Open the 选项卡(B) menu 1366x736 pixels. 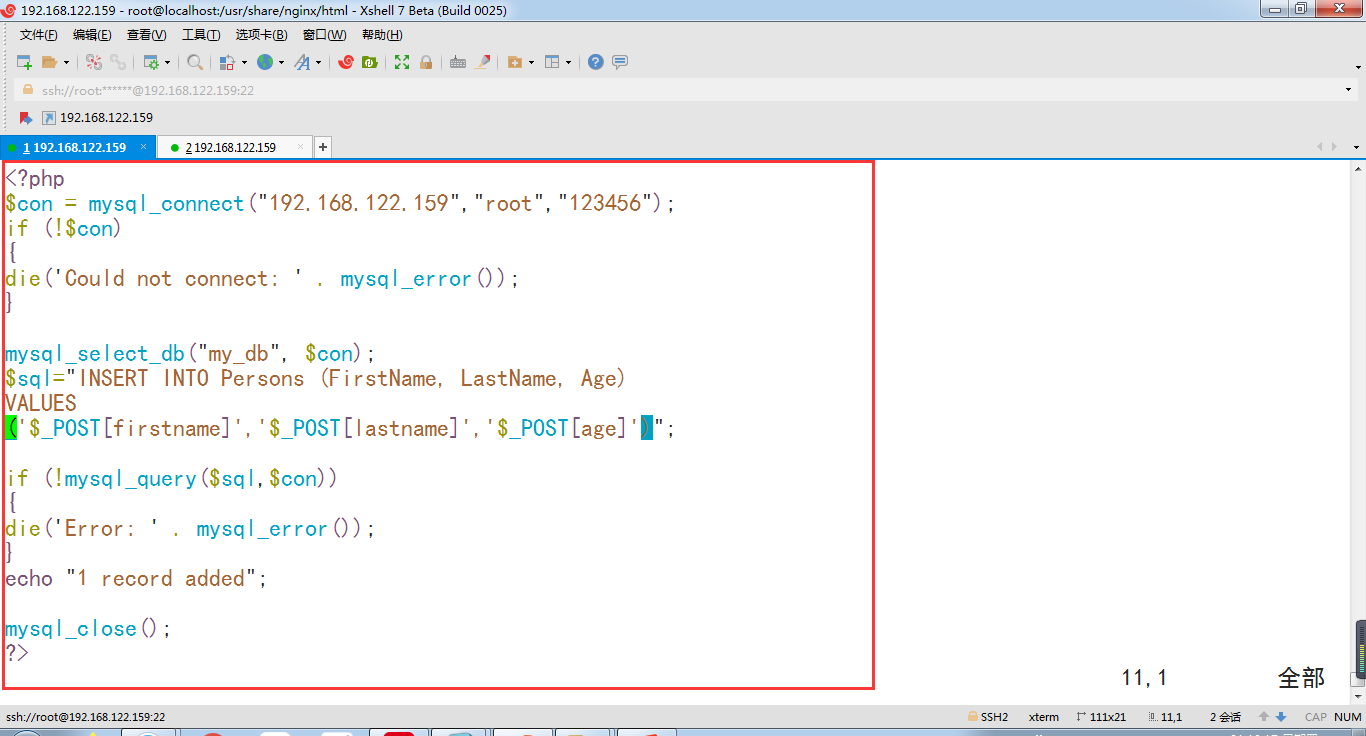(262, 35)
